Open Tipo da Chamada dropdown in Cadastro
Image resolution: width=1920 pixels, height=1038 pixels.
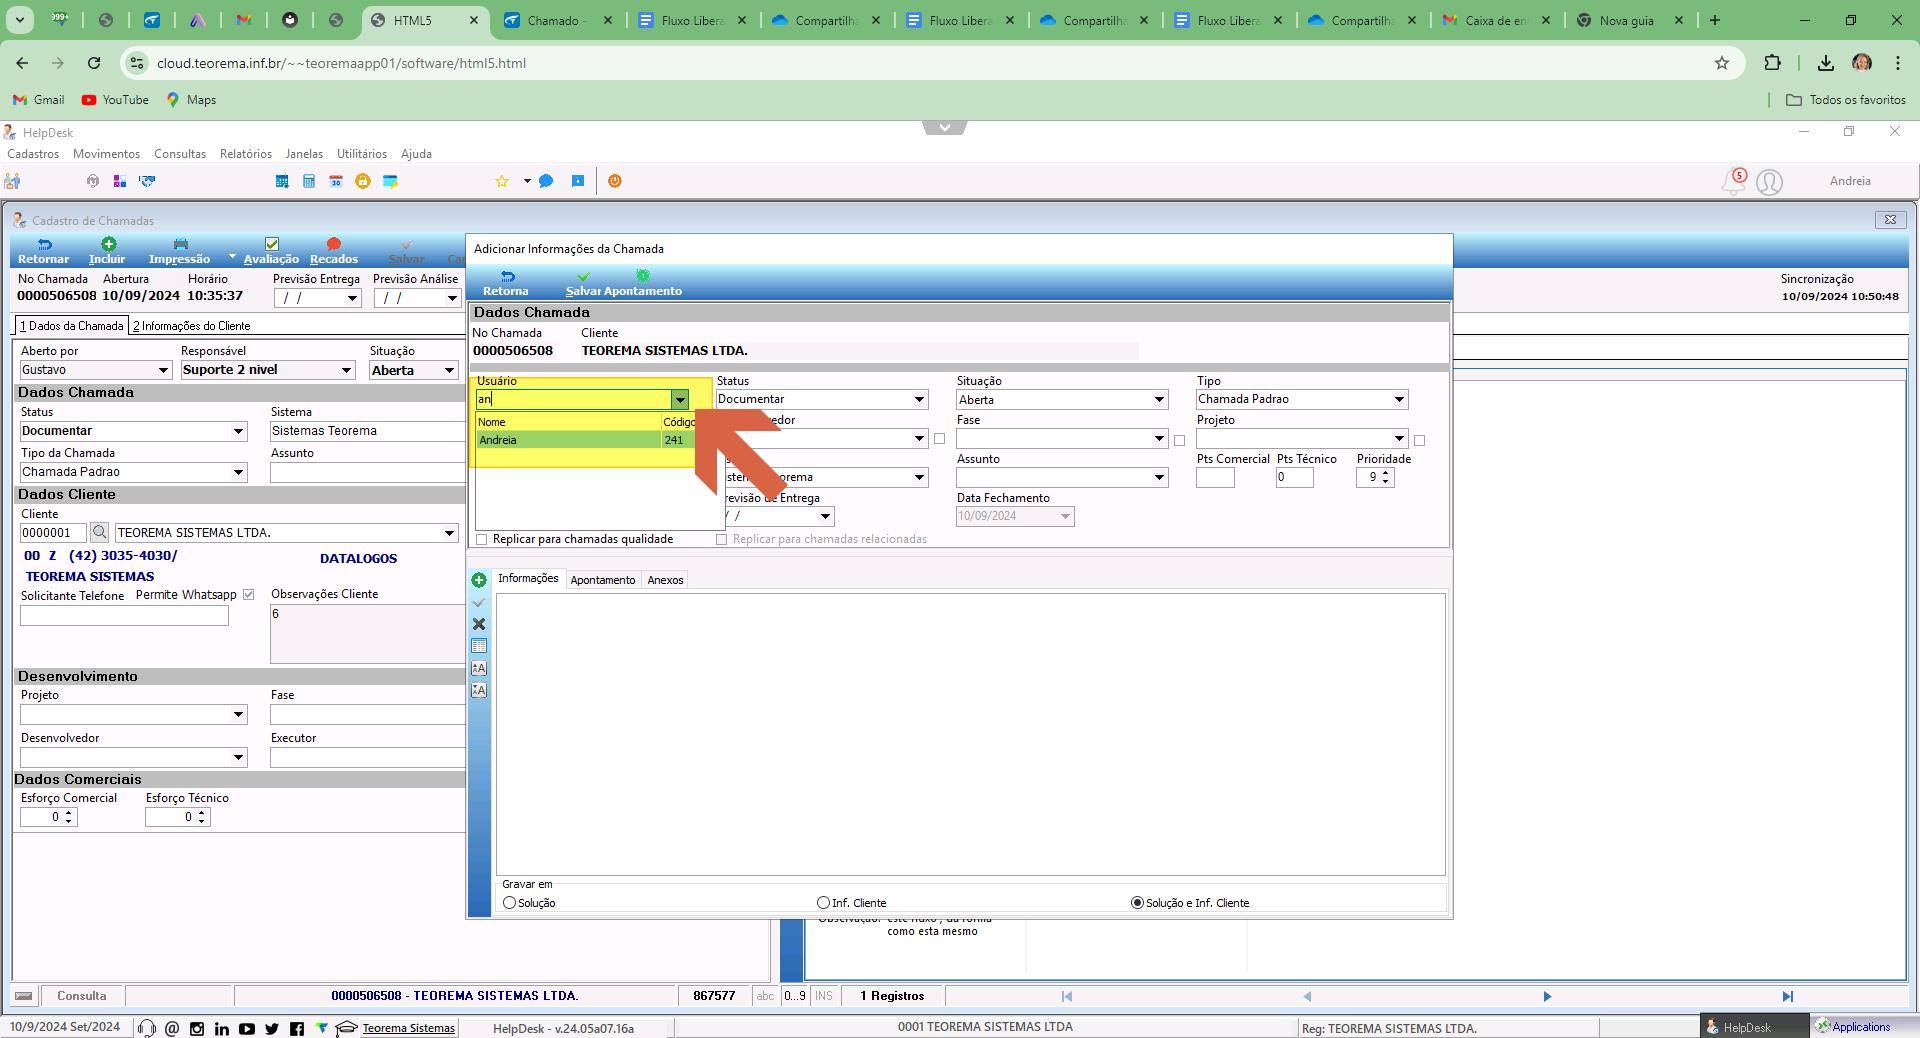[238, 472]
